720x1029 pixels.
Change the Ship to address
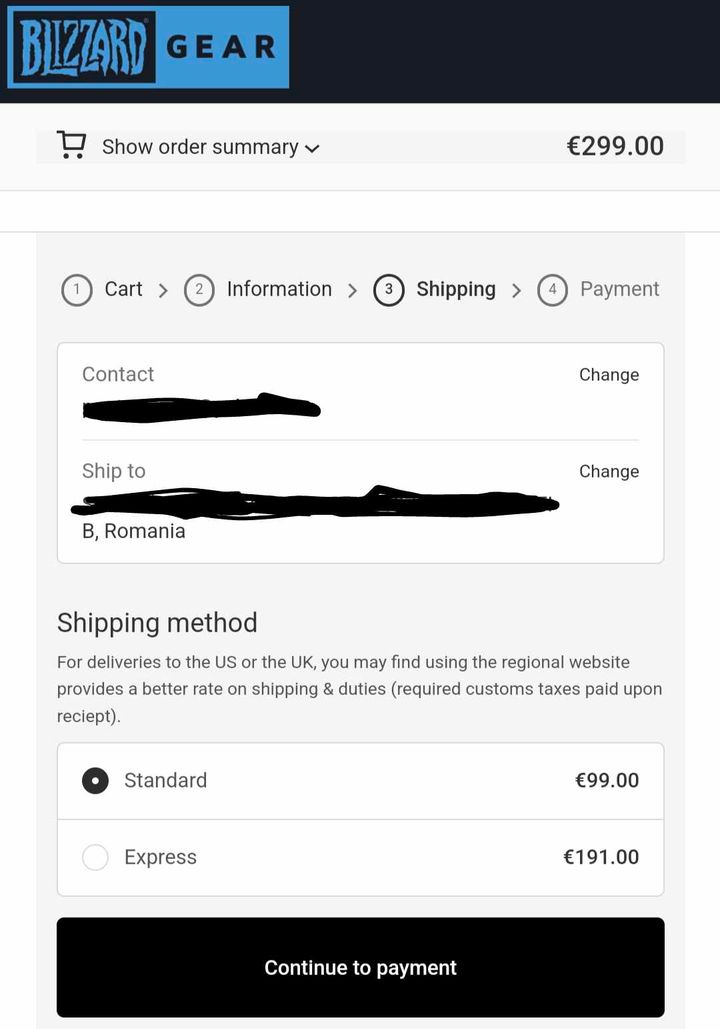click(x=609, y=471)
